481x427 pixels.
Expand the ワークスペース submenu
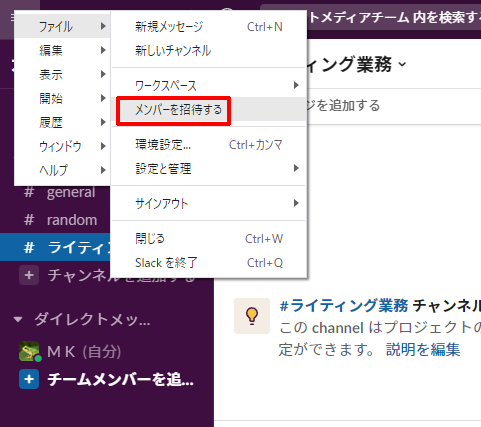click(209, 85)
